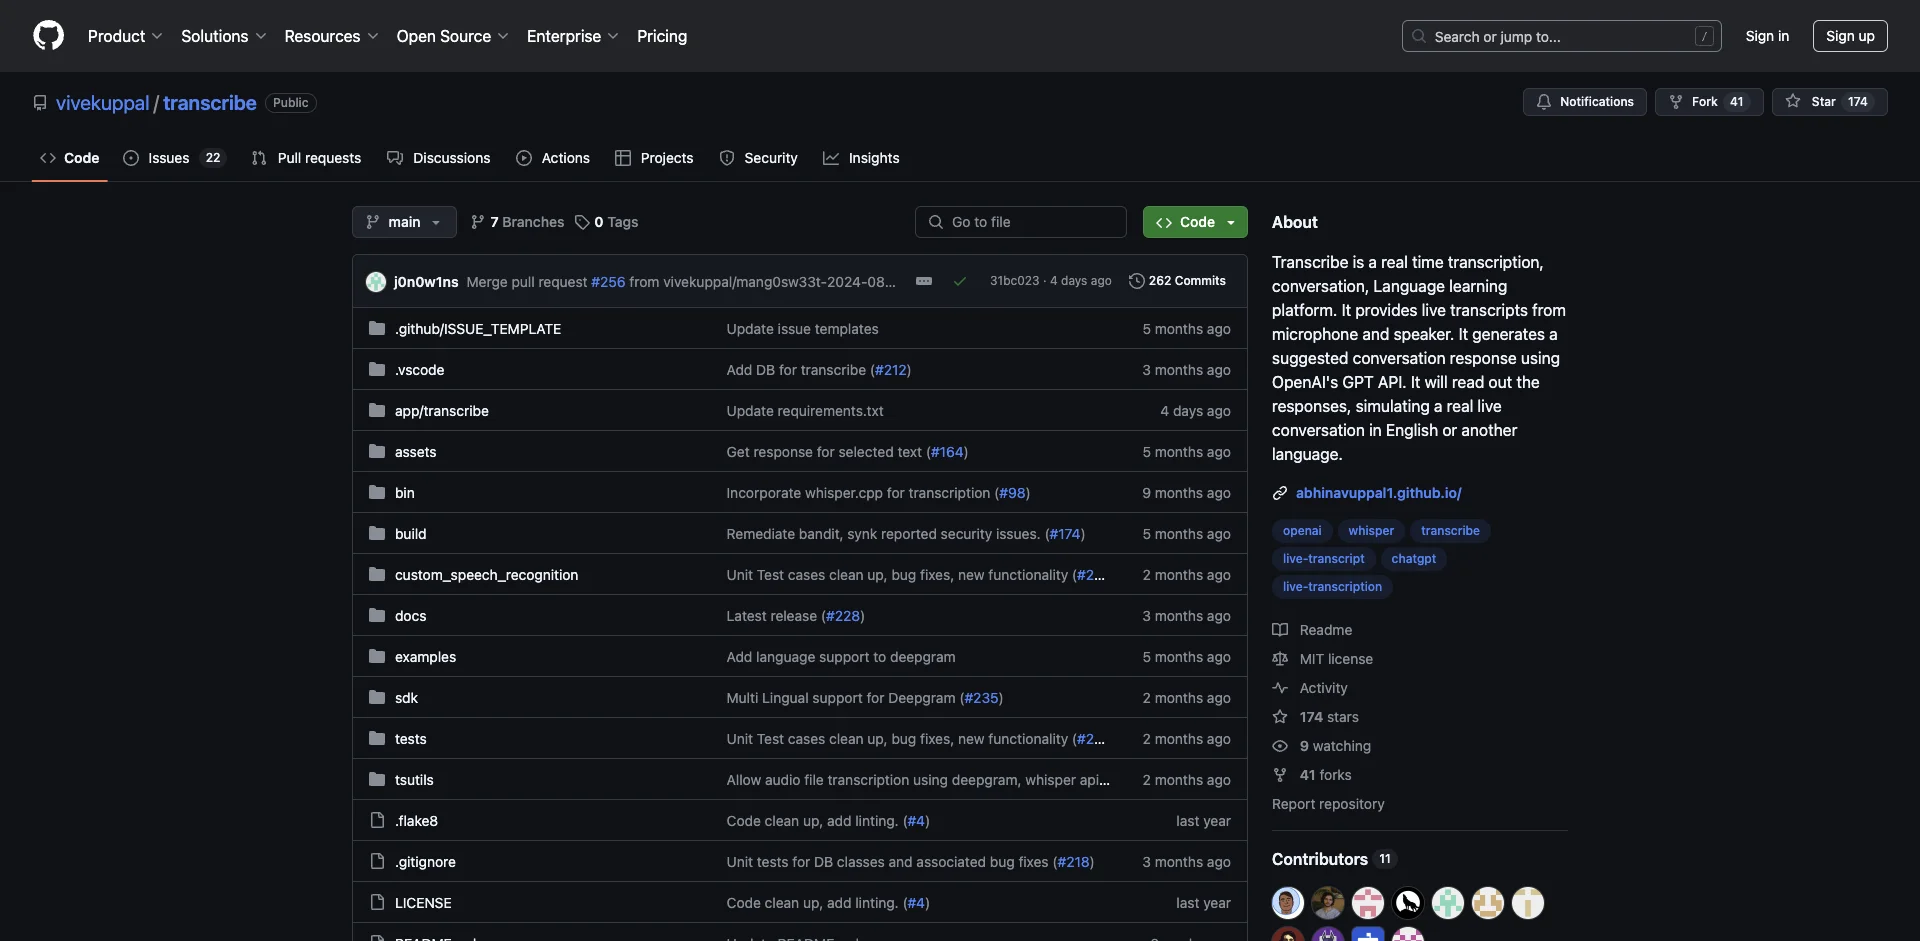Image resolution: width=1920 pixels, height=941 pixels.
Task: Expand the Product menu
Action: click(125, 36)
